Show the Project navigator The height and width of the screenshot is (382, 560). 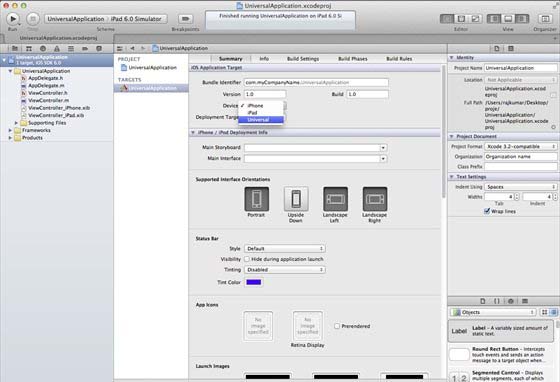pos(15,49)
